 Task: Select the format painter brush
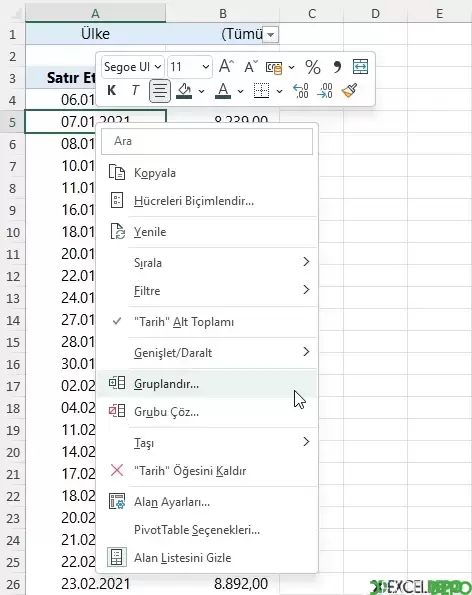coord(349,91)
